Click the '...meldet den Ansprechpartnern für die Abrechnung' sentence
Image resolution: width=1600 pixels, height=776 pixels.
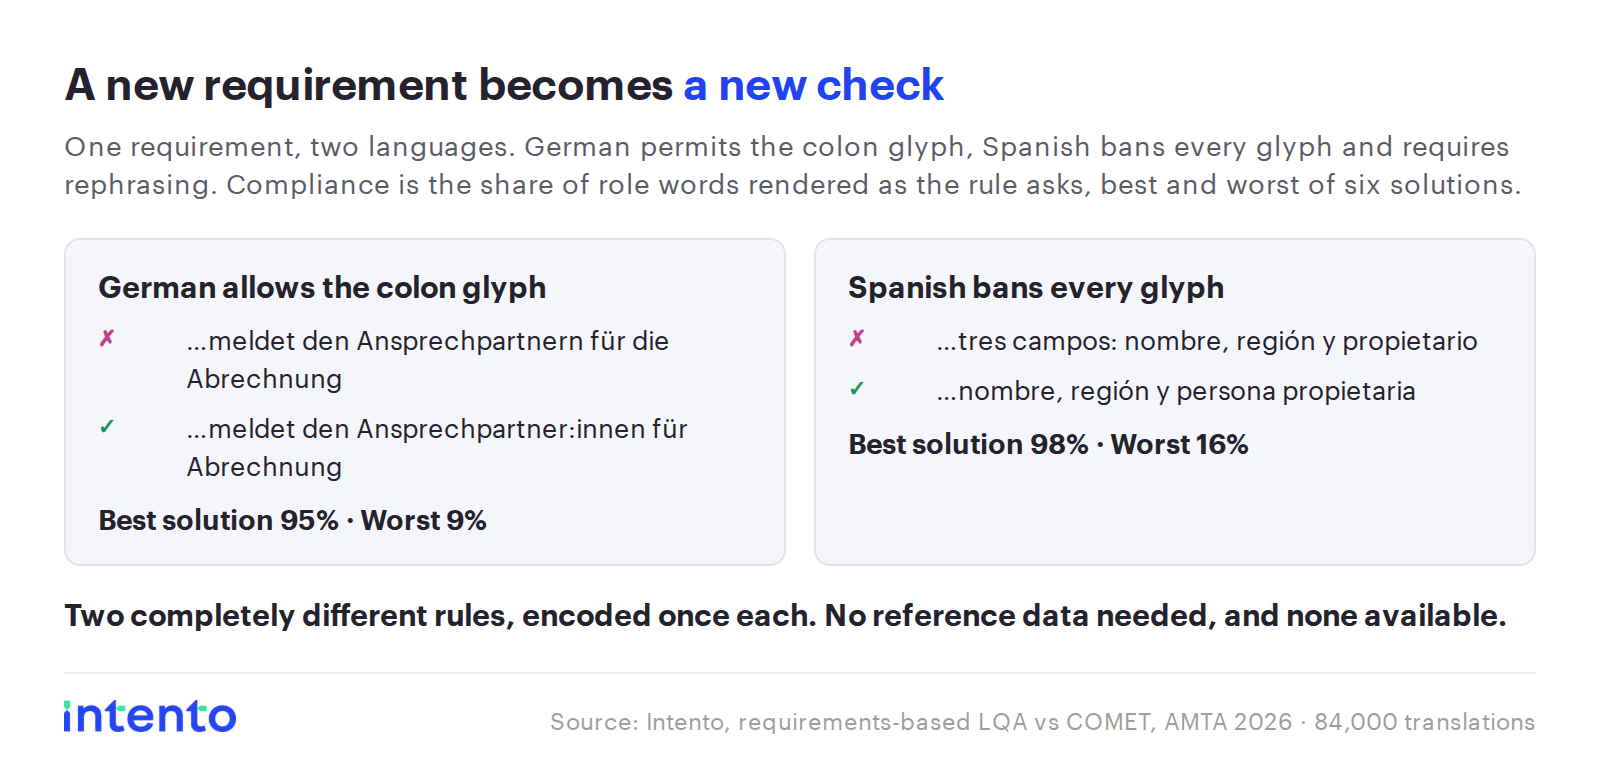click(428, 360)
